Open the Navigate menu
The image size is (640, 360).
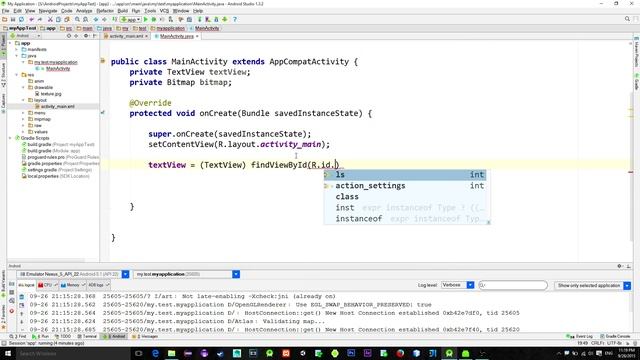coord(48,11)
